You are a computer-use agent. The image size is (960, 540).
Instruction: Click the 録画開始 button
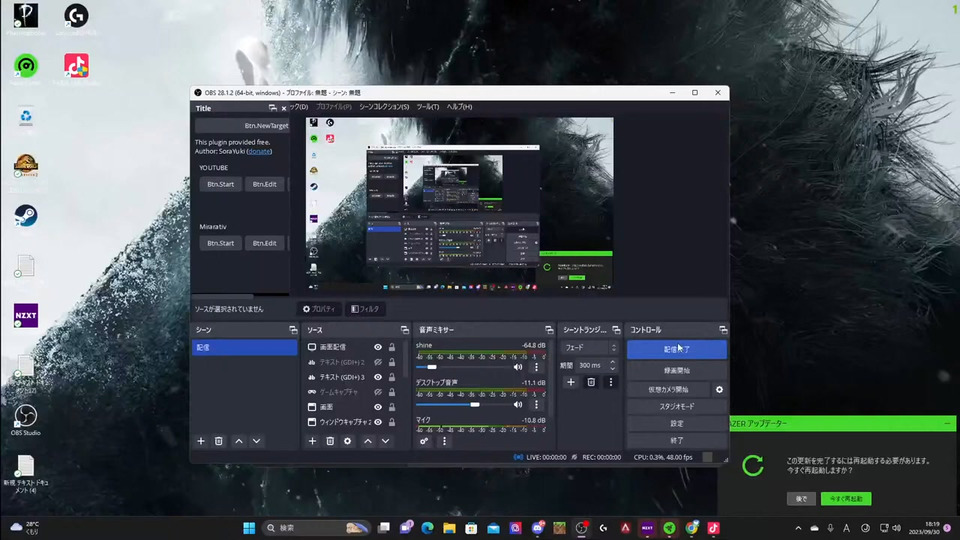[x=677, y=371]
